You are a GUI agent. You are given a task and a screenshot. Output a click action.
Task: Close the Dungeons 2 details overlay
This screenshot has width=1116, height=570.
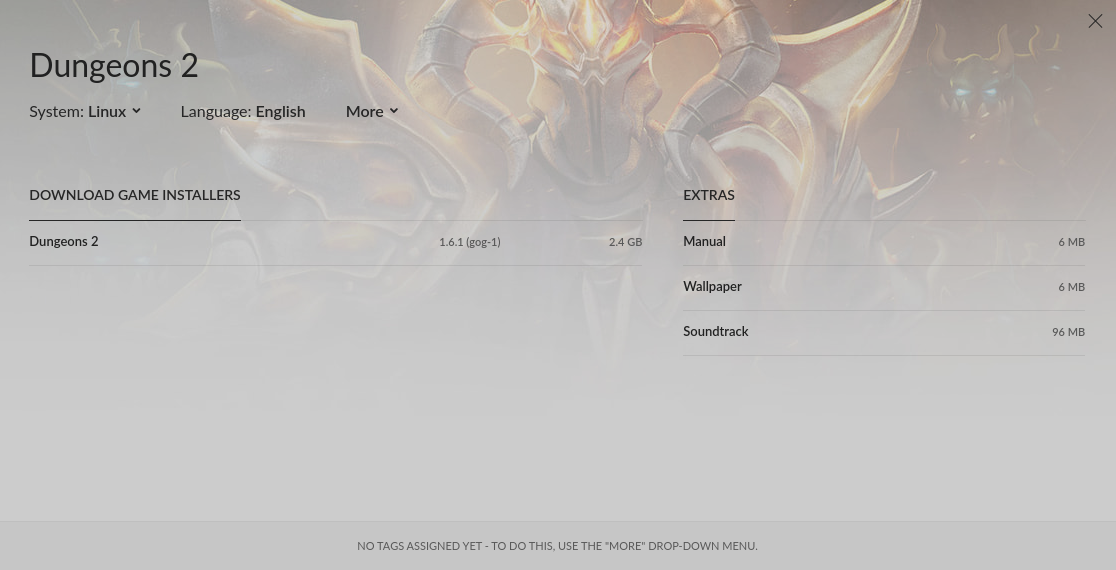coord(1095,21)
